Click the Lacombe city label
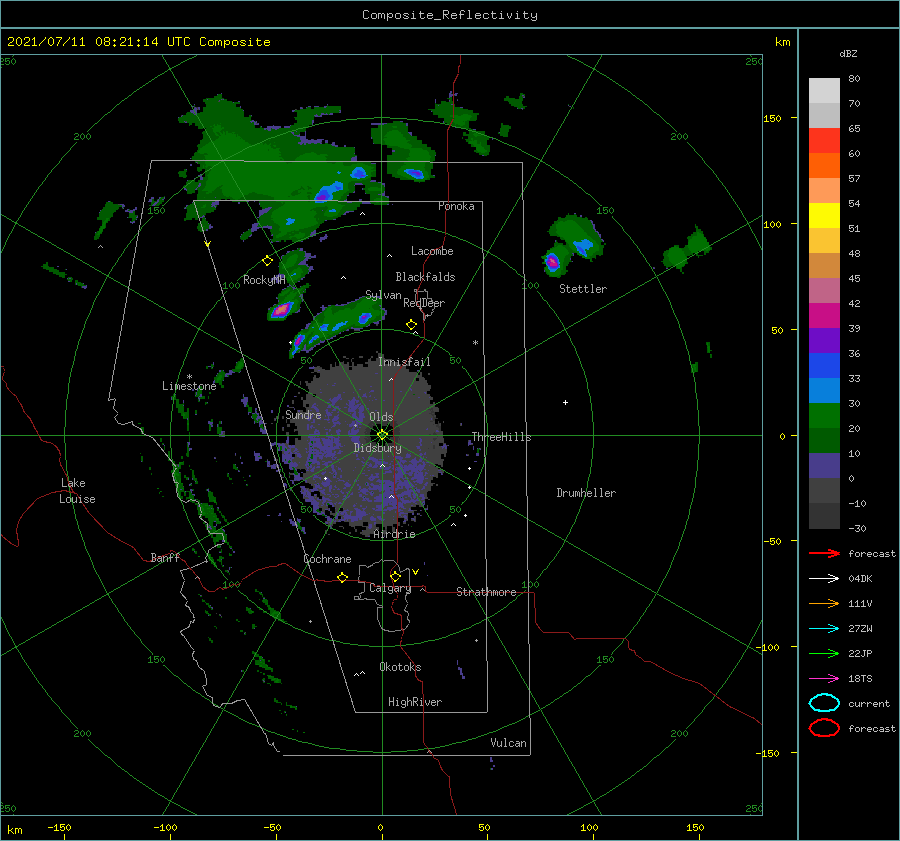Image resolution: width=900 pixels, height=841 pixels. [432, 251]
